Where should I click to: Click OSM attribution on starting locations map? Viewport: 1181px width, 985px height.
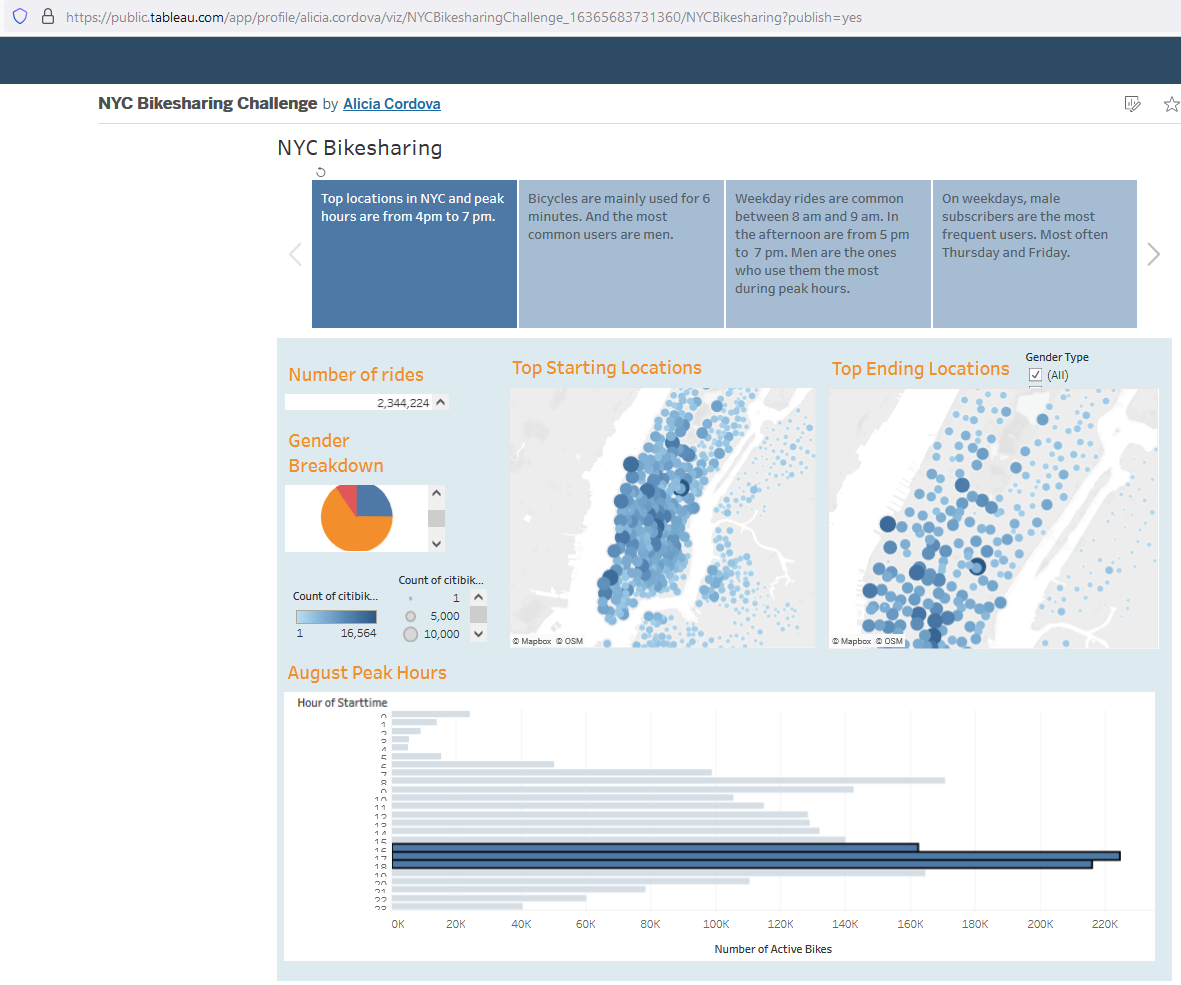pyautogui.click(x=569, y=641)
